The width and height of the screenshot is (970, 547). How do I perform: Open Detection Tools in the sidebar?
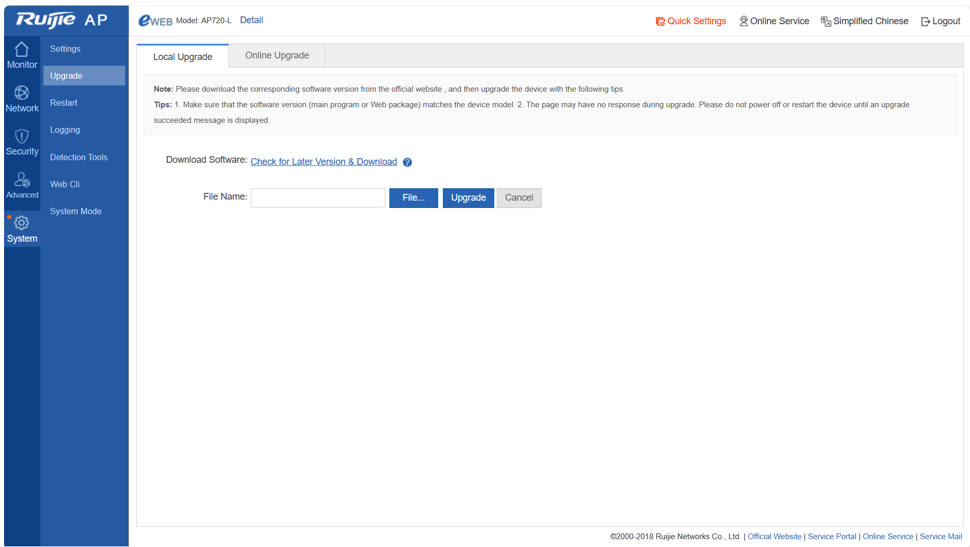(x=78, y=157)
